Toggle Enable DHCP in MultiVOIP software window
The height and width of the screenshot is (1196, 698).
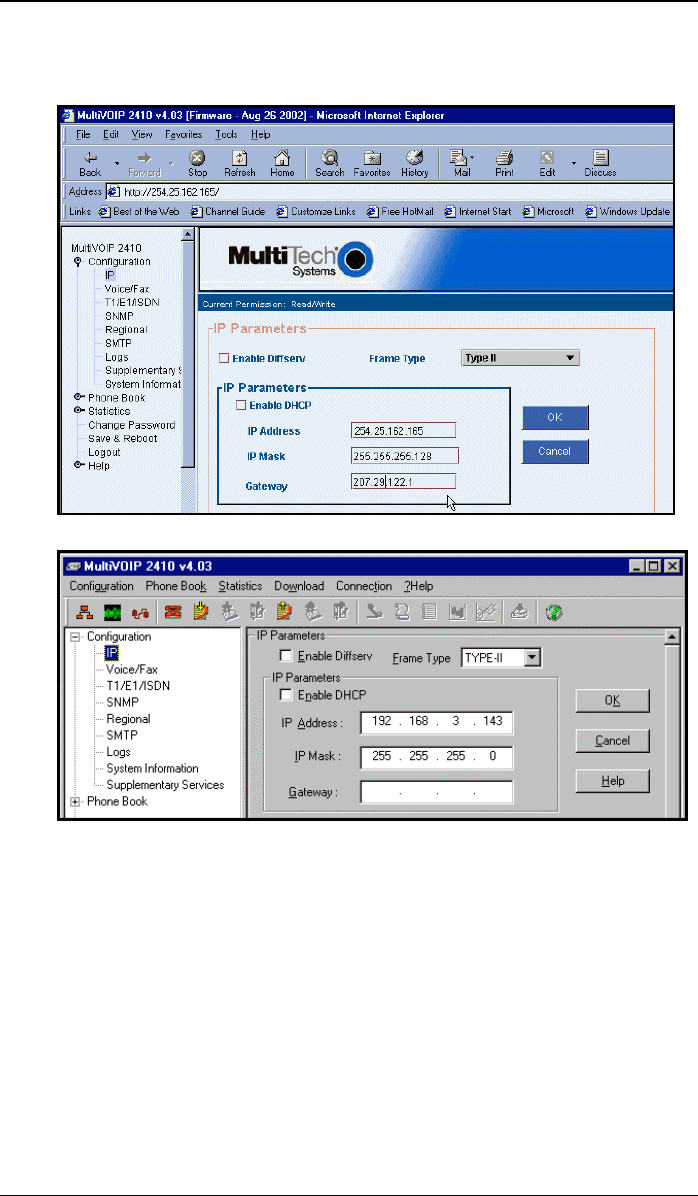tap(286, 695)
